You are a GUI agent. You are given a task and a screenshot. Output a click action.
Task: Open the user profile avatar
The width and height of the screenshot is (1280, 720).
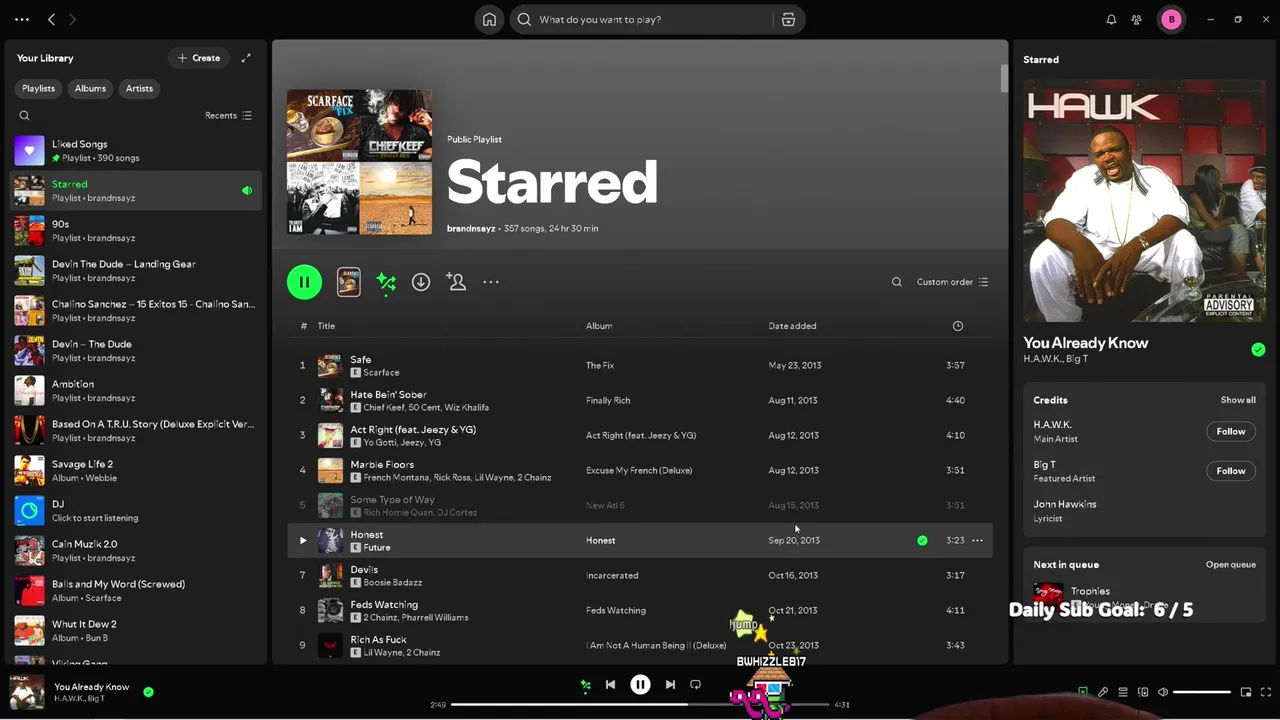[1171, 19]
